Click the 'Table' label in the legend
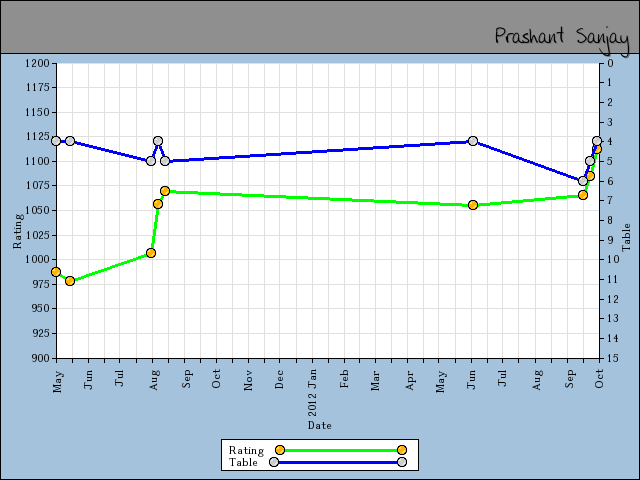 click(243, 462)
